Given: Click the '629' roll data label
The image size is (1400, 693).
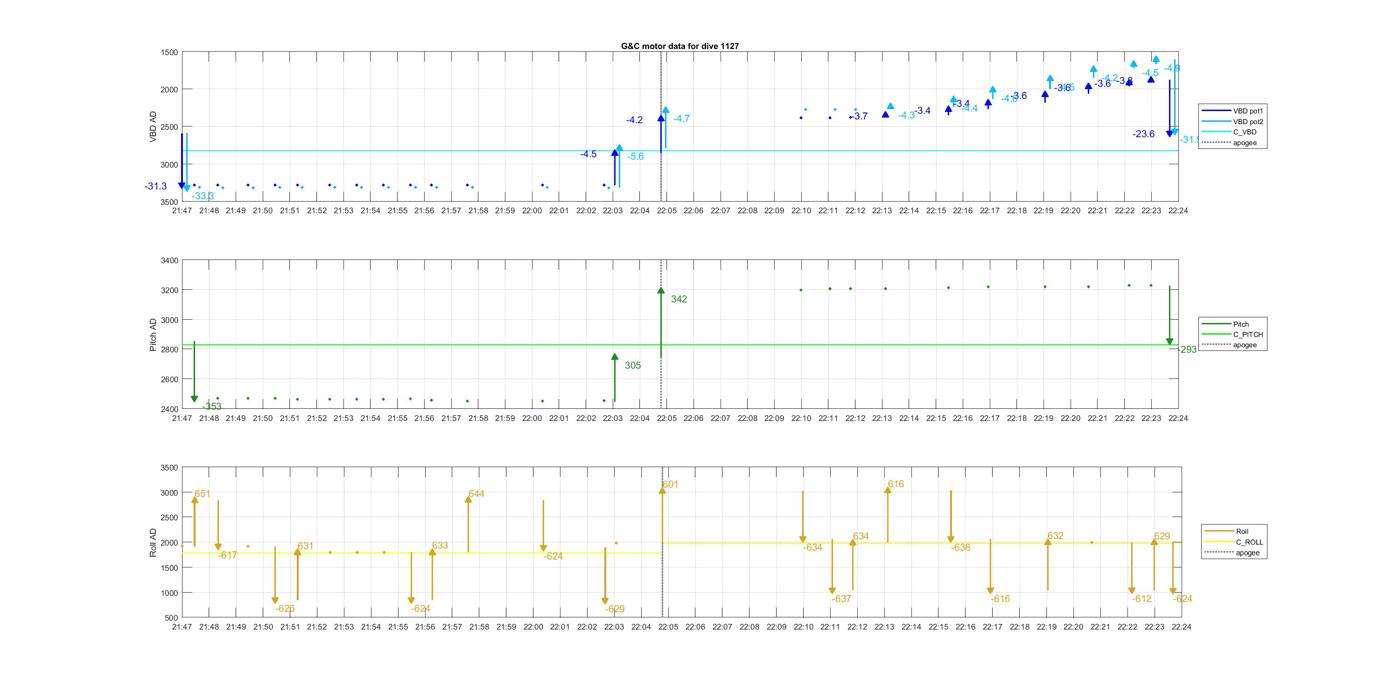Looking at the screenshot, I should [x=1162, y=537].
